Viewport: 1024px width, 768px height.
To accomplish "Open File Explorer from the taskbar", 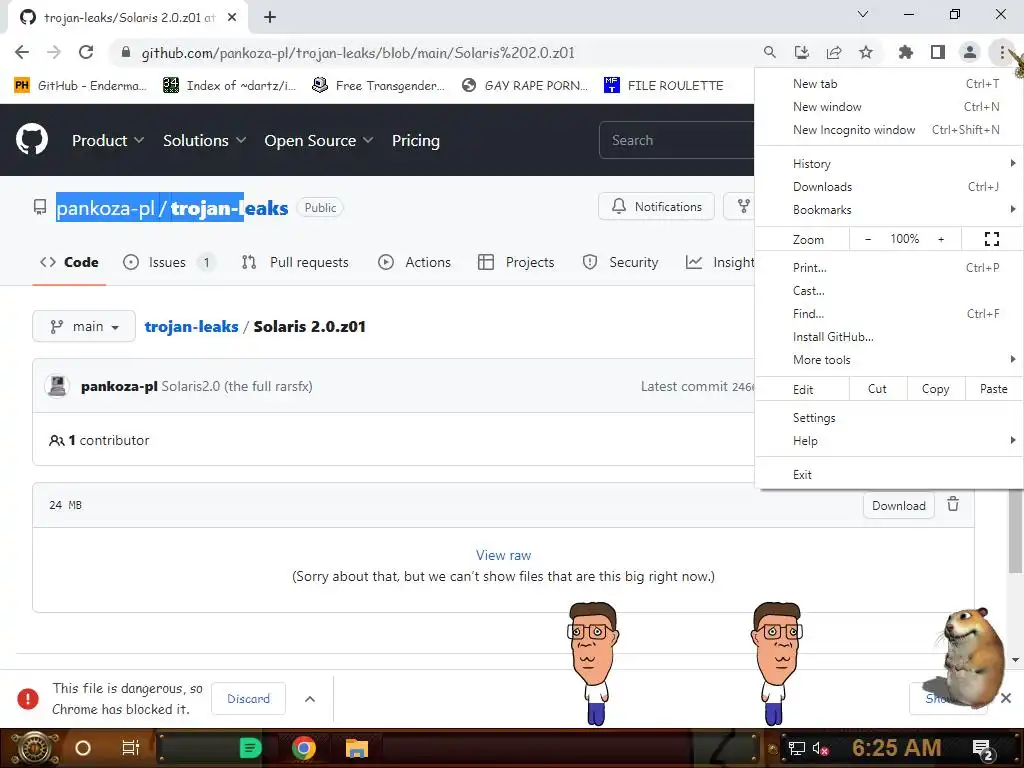I will pos(357,748).
